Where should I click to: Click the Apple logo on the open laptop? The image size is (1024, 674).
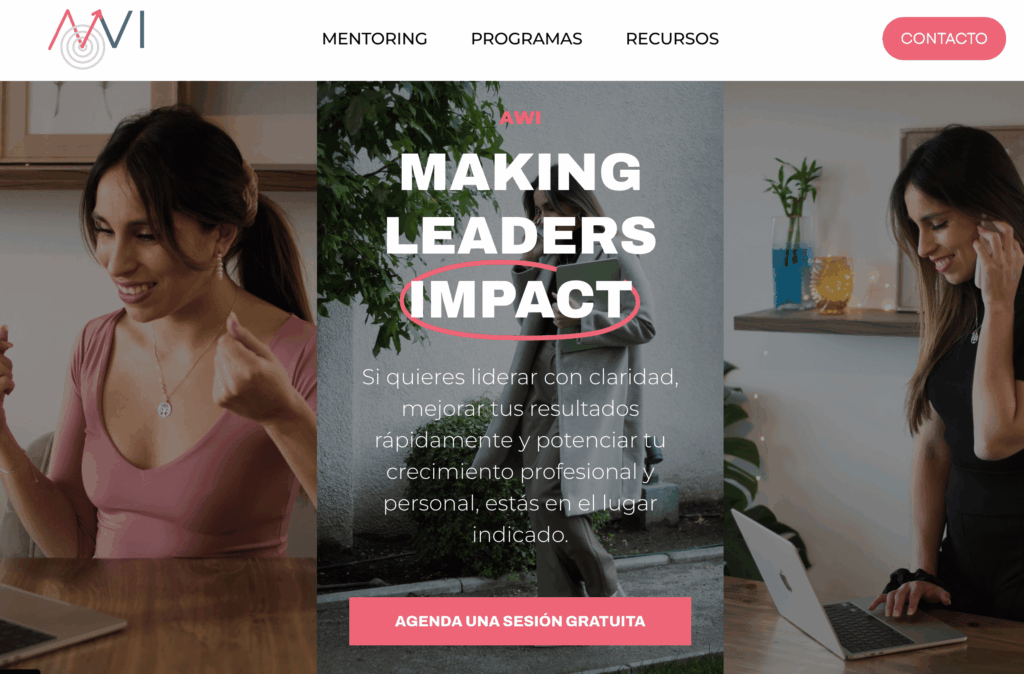[786, 581]
